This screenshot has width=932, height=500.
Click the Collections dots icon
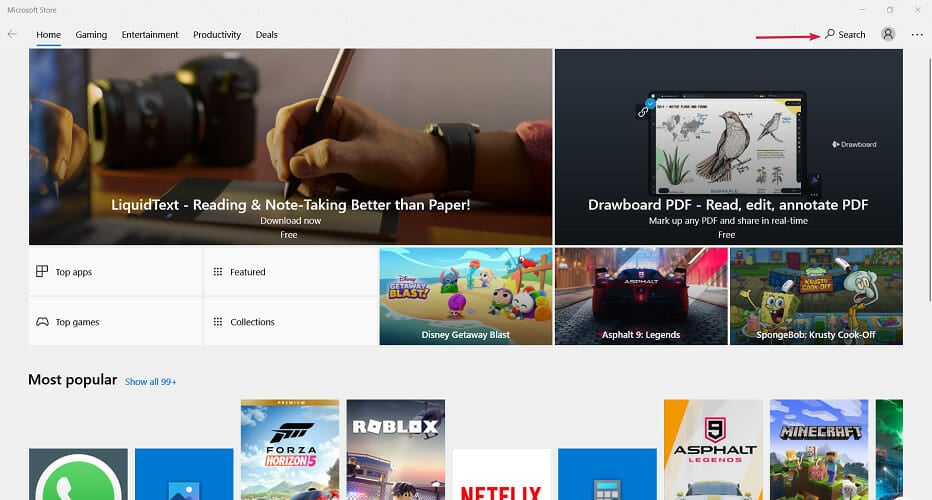point(218,322)
